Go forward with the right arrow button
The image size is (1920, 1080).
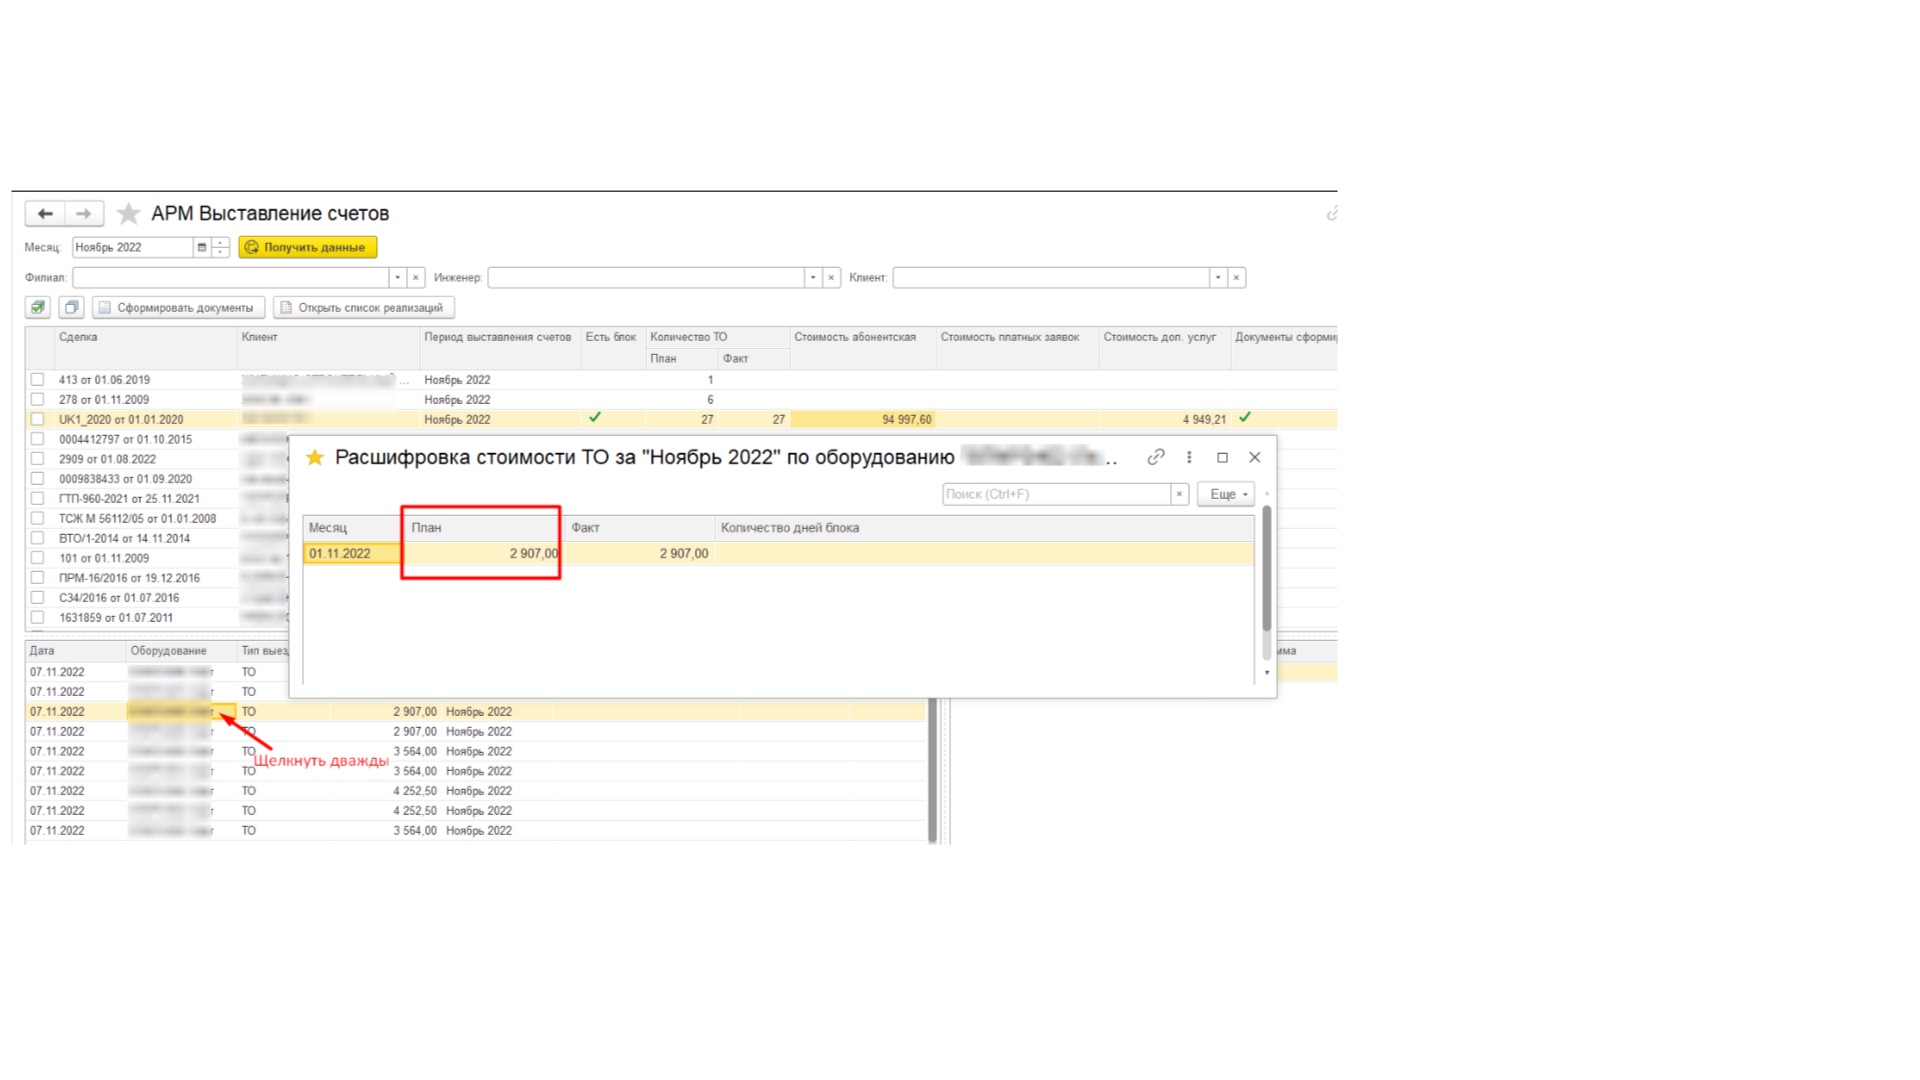coord(84,214)
